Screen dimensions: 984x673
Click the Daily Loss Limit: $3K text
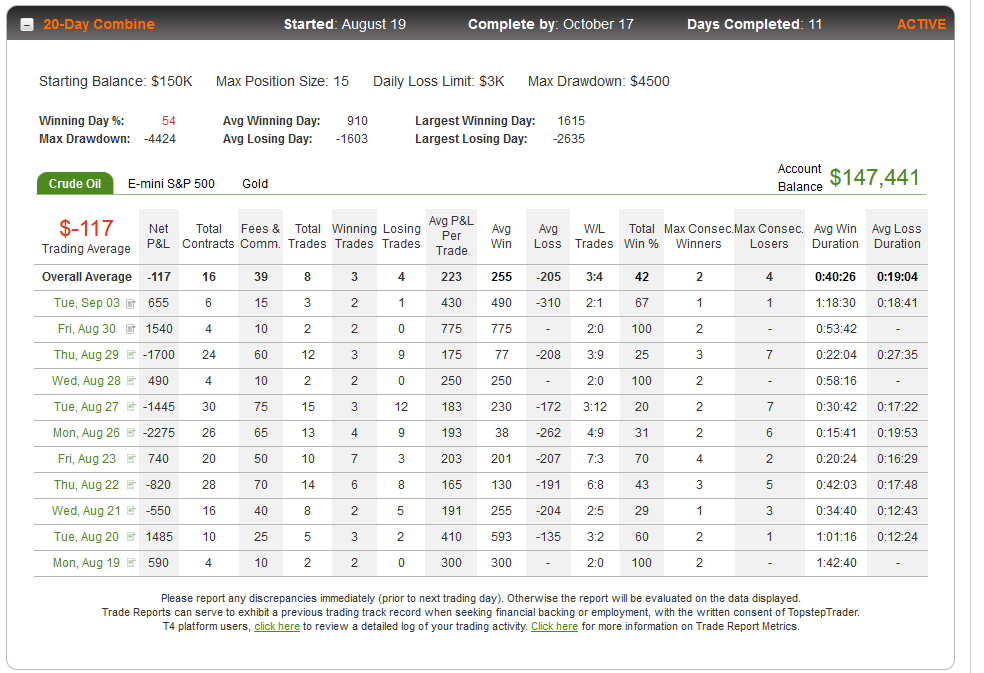pyautogui.click(x=439, y=82)
